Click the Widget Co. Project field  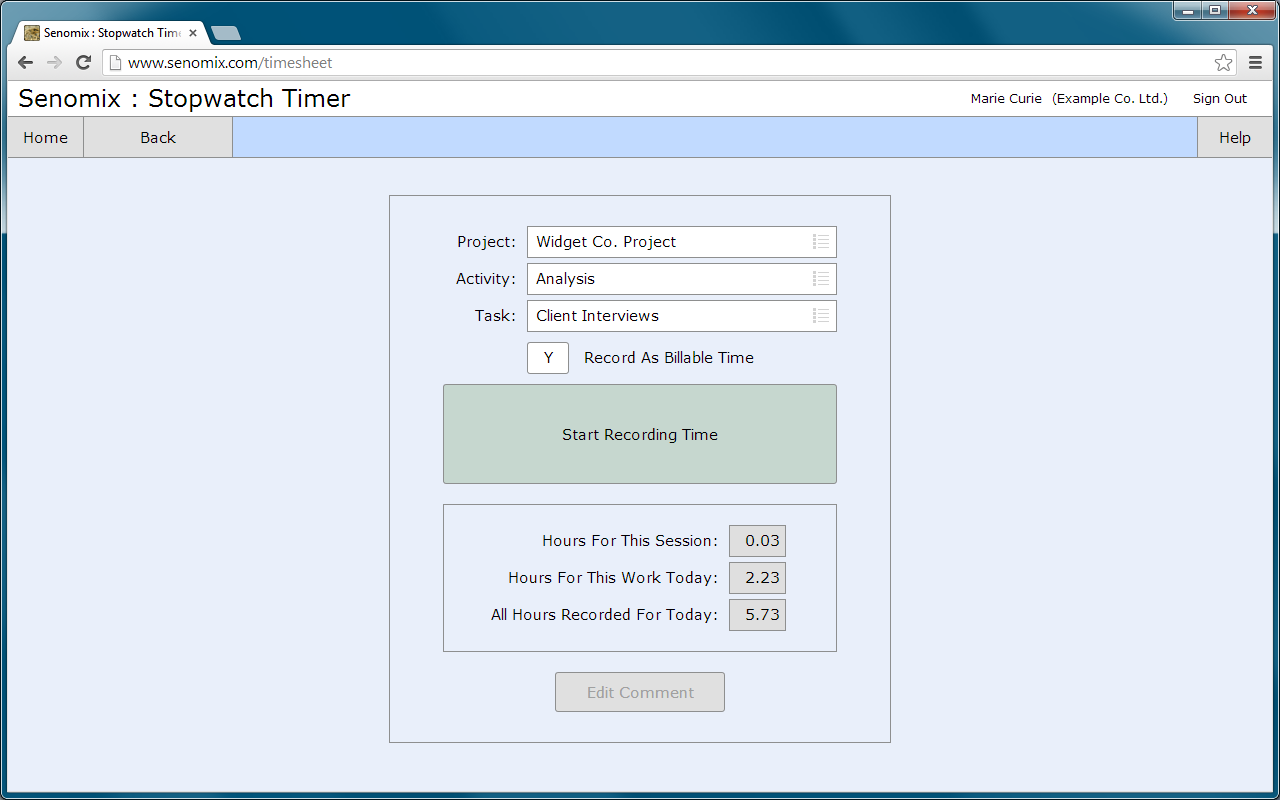point(682,242)
